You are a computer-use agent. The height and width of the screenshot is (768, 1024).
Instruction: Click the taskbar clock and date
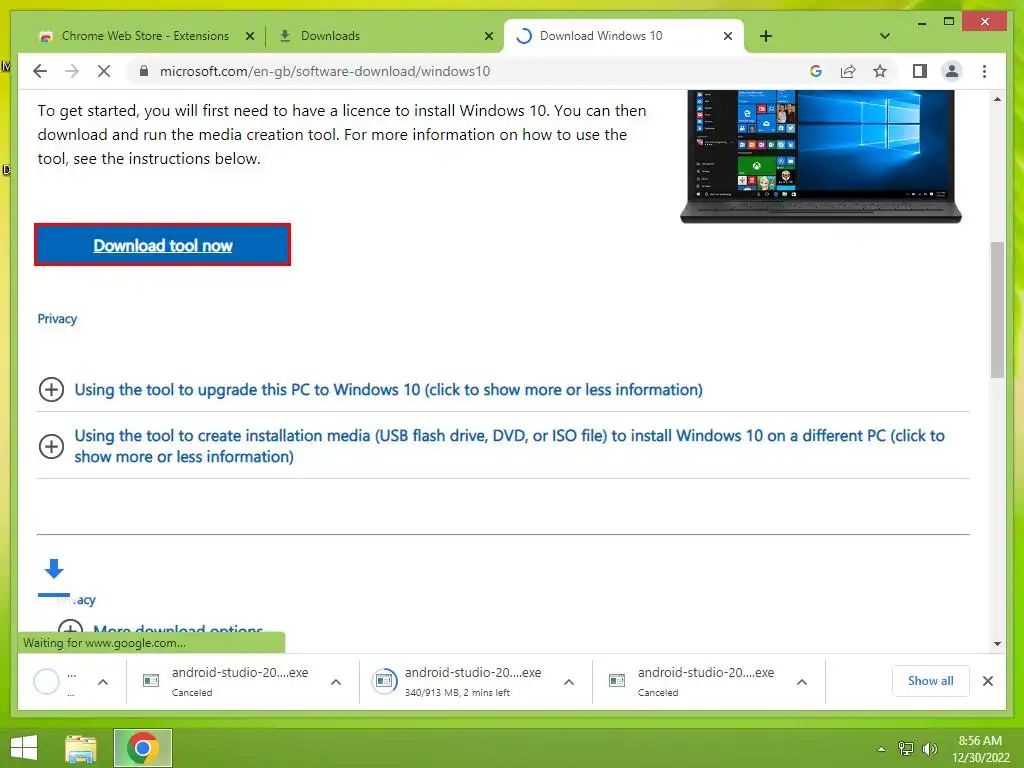(980, 748)
